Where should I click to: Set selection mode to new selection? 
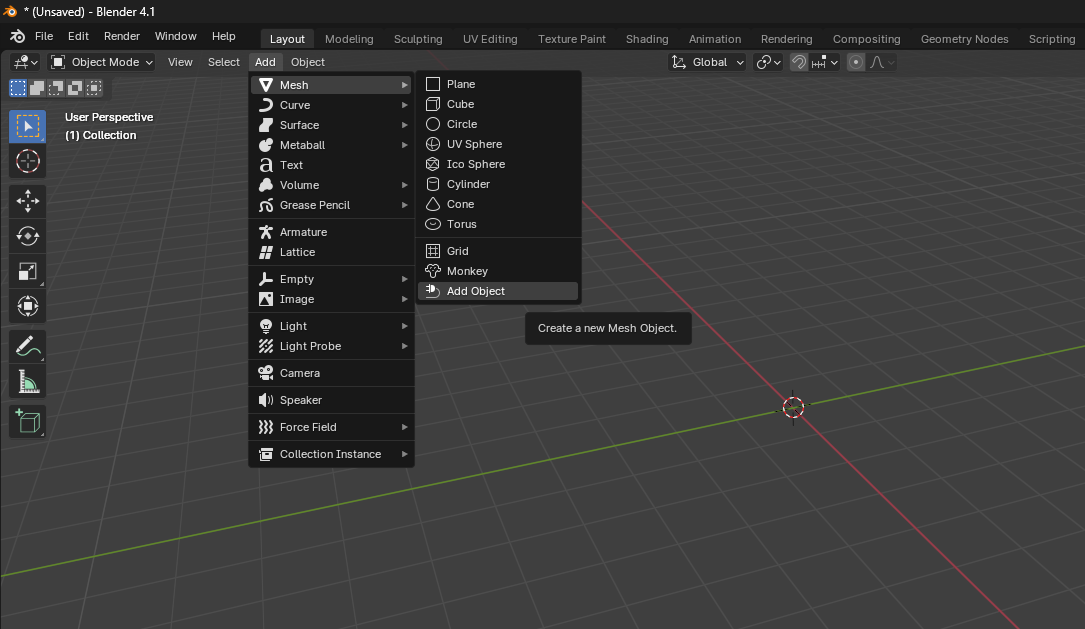tap(18, 88)
